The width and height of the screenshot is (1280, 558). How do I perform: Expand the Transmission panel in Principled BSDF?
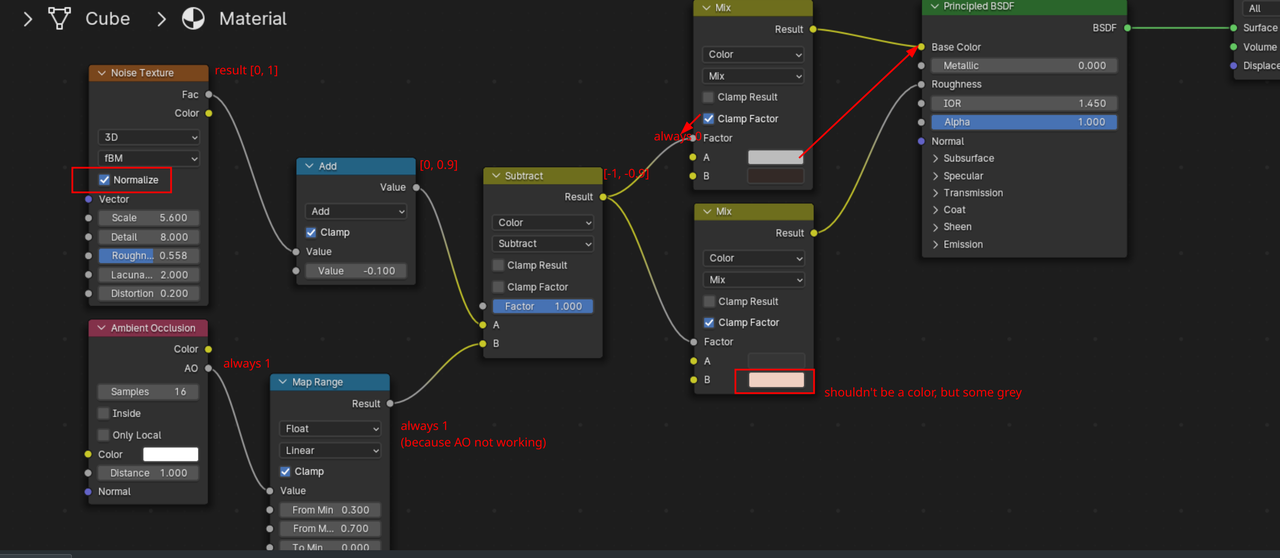967,193
